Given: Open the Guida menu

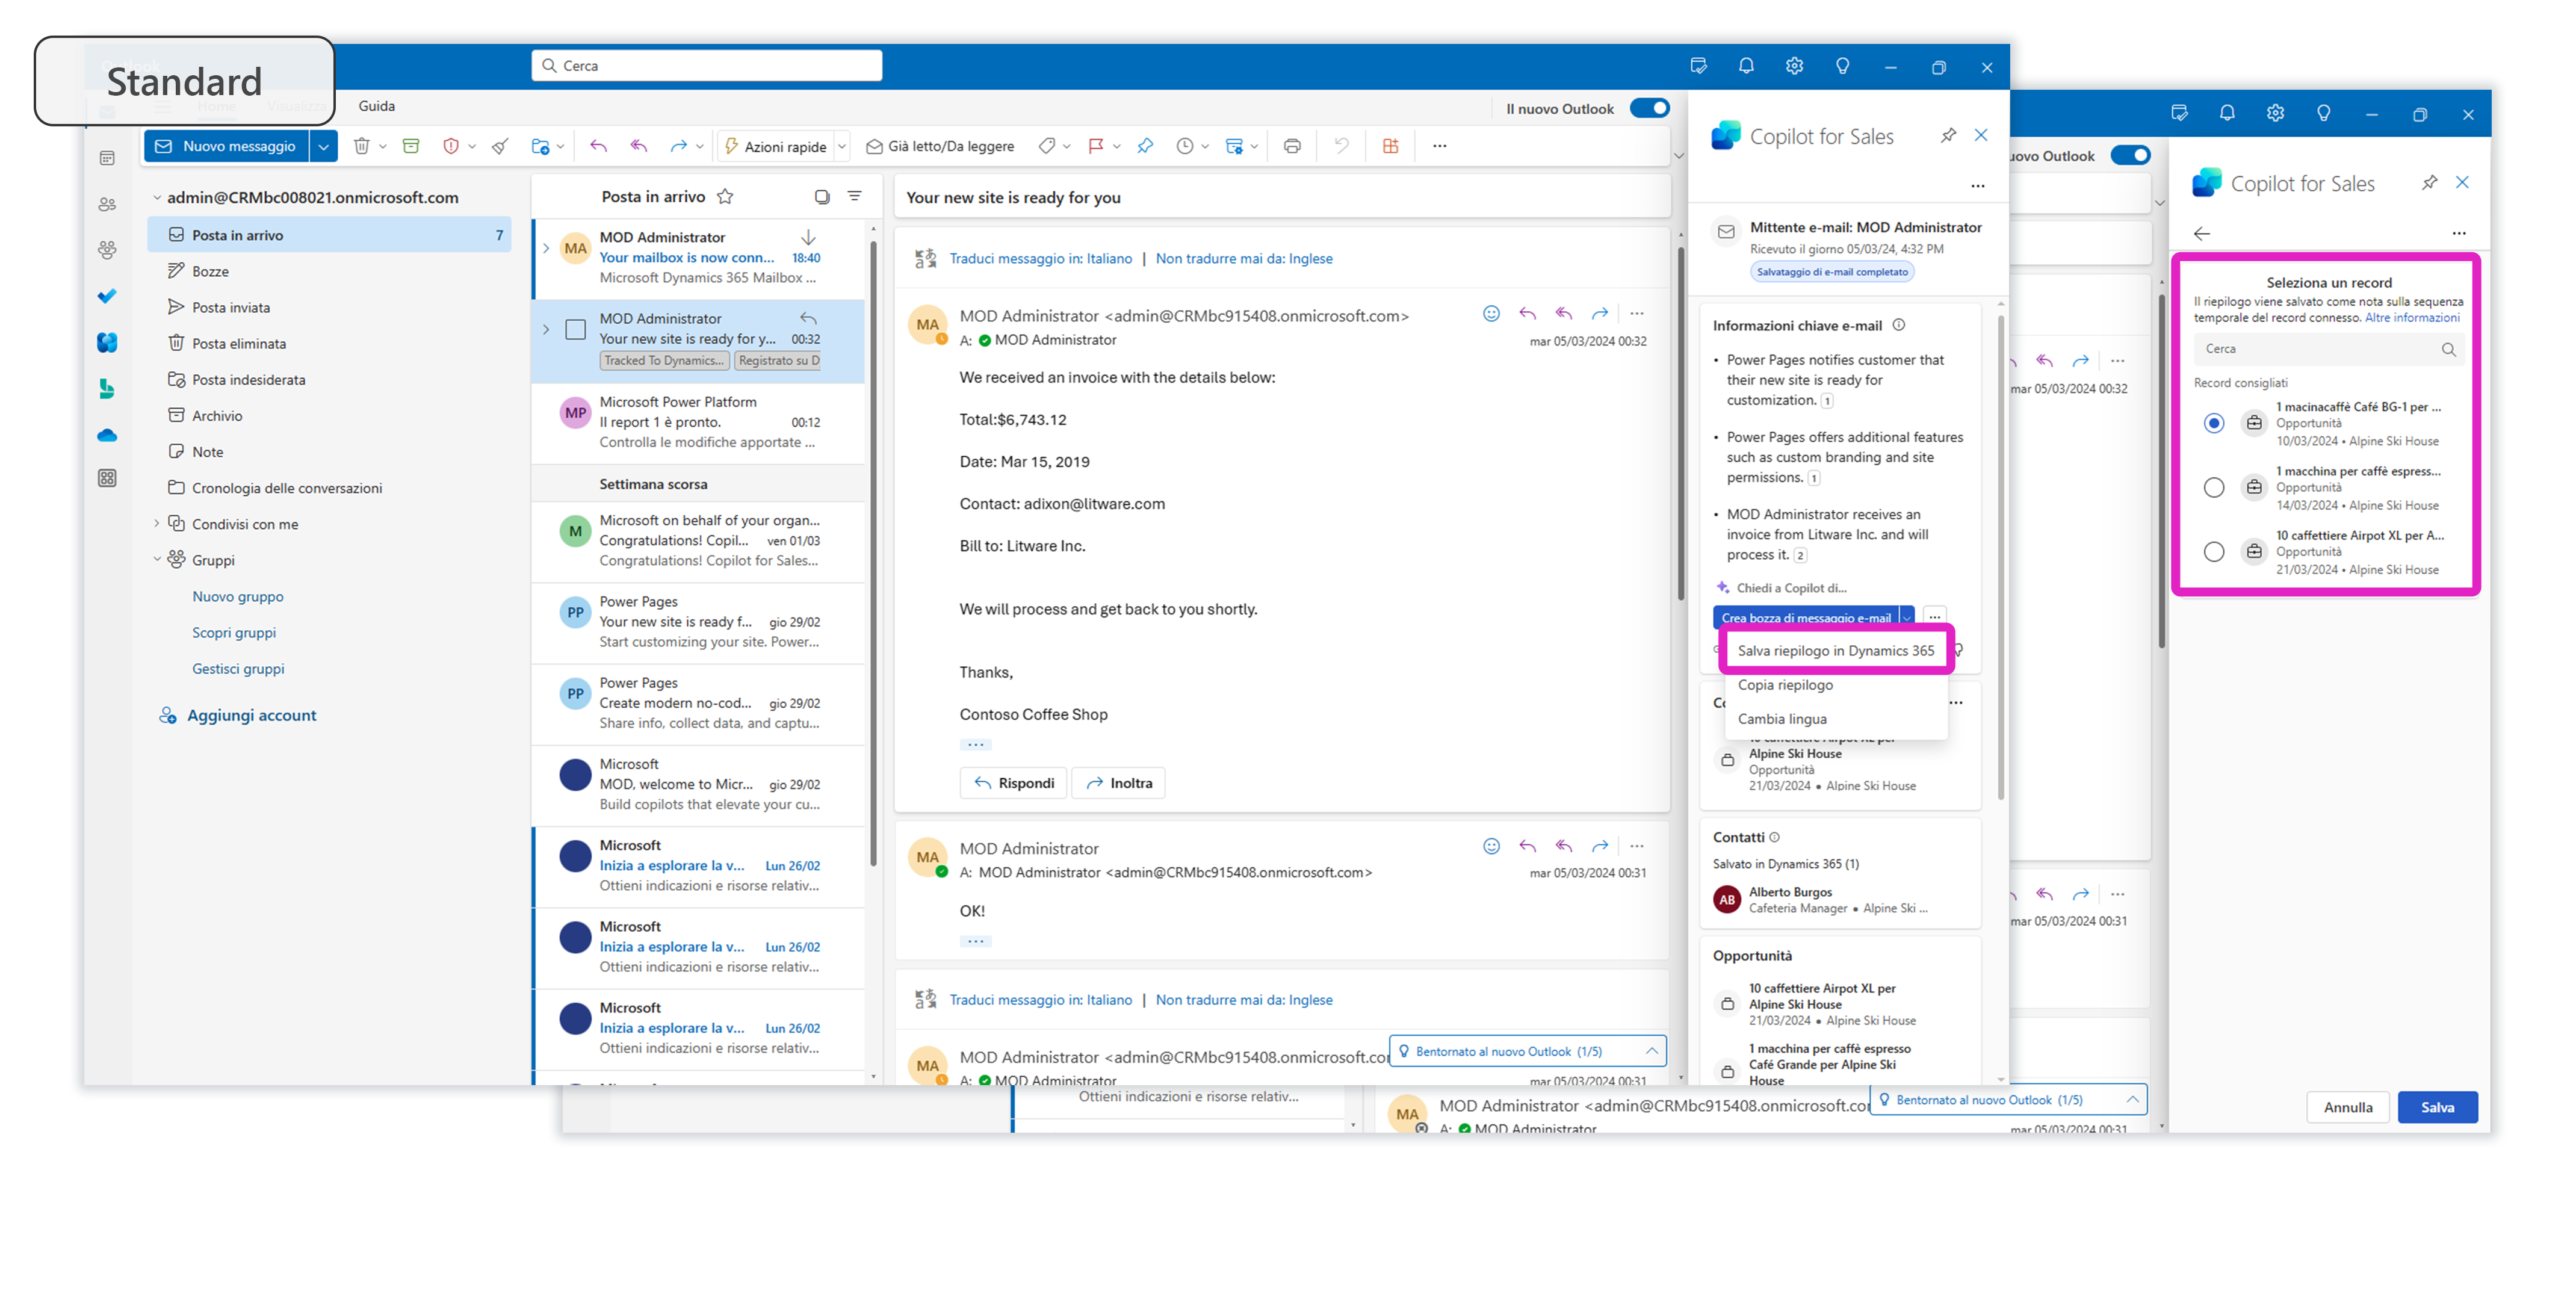Looking at the screenshot, I should click(x=376, y=106).
